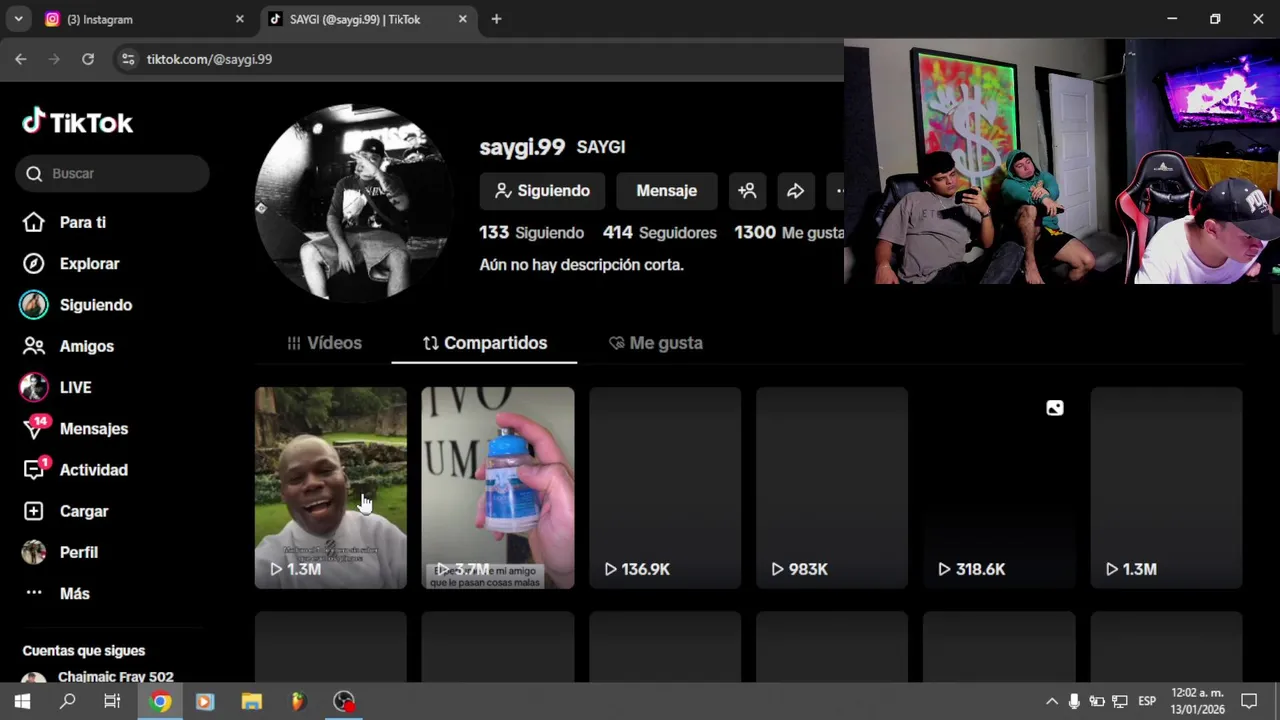Open the TikTok logo home link

pyautogui.click(x=78, y=122)
